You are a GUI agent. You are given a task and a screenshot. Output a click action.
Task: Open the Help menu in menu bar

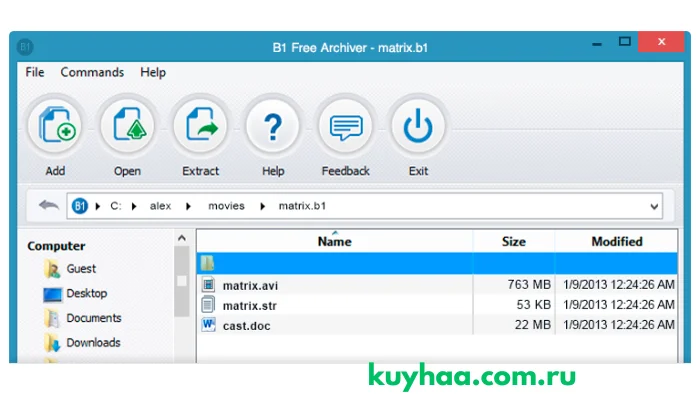click(153, 72)
